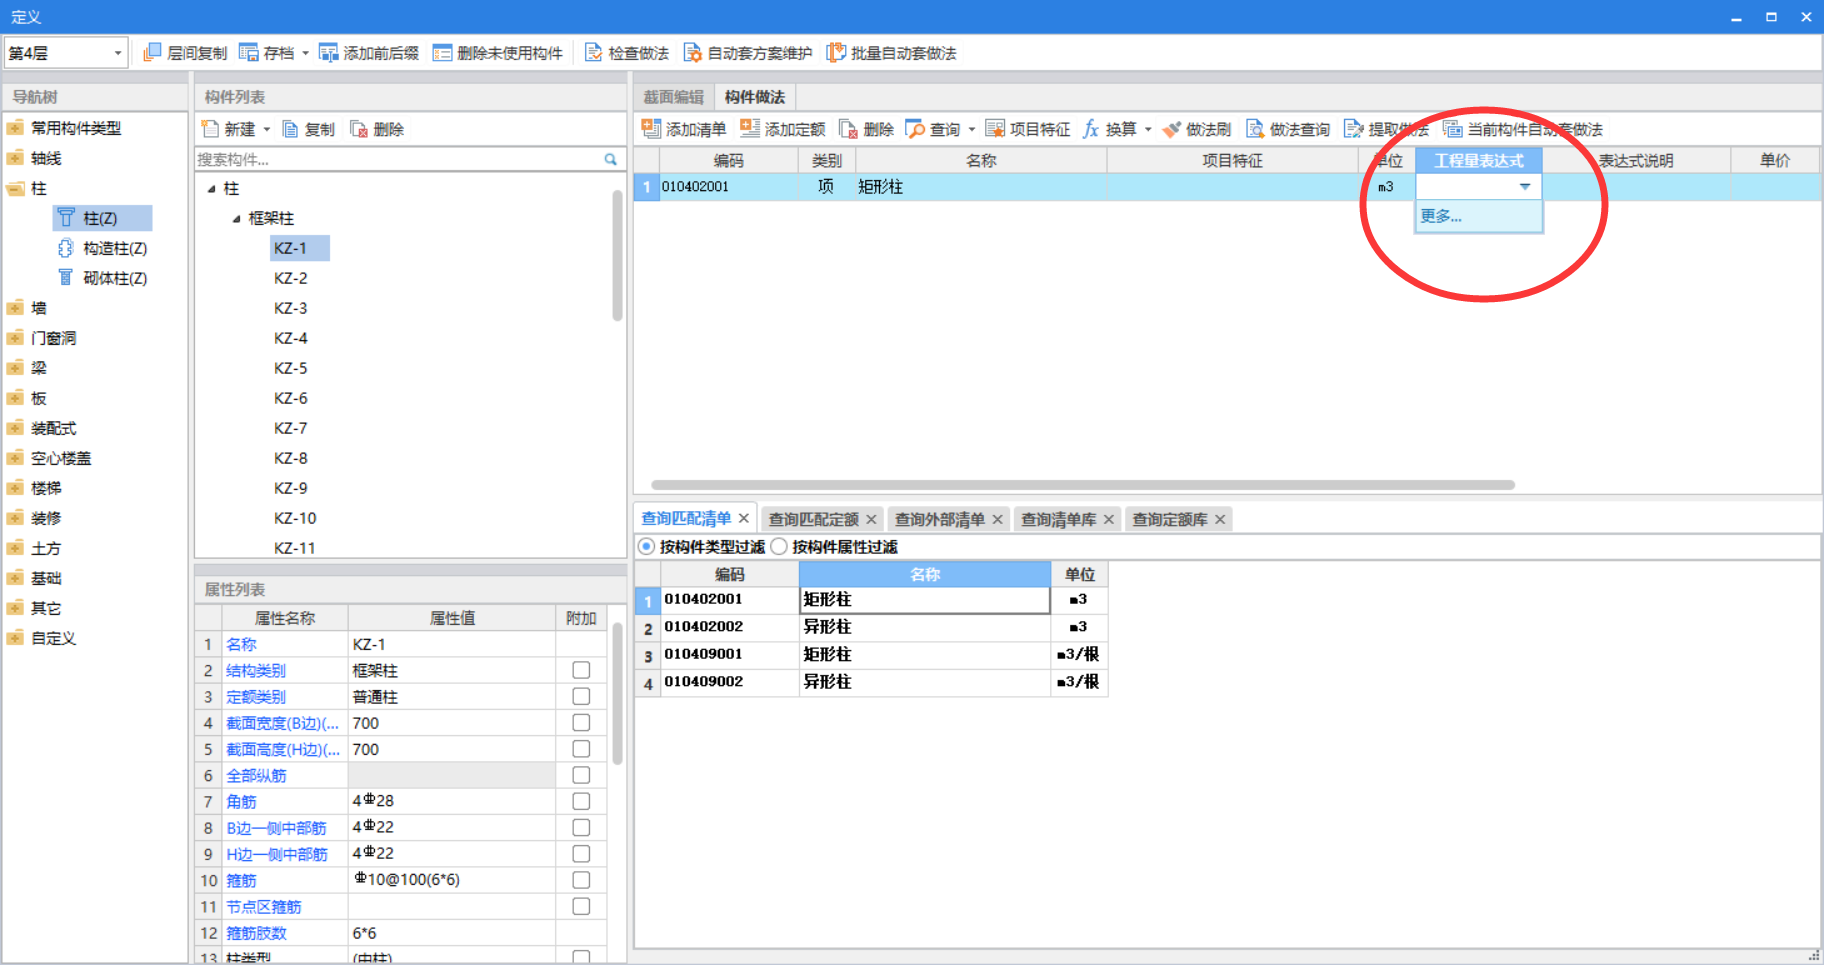Choose 更多... in expression dropdown

(1479, 216)
